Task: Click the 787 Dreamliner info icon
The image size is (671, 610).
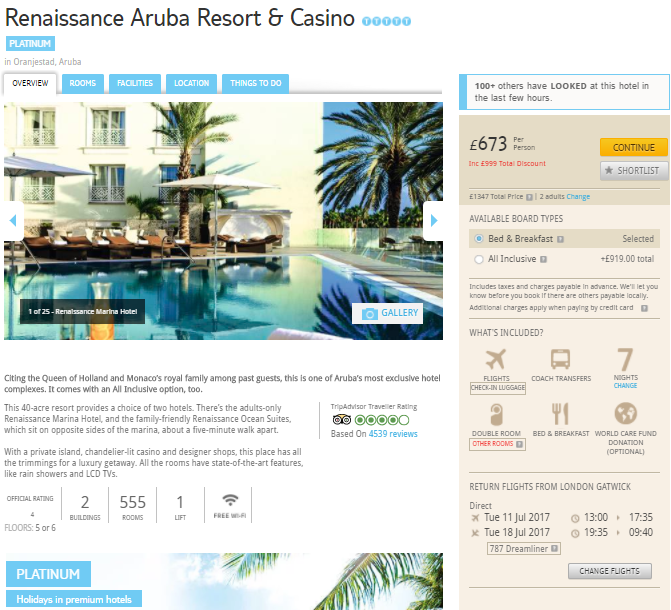Action: click(x=554, y=548)
